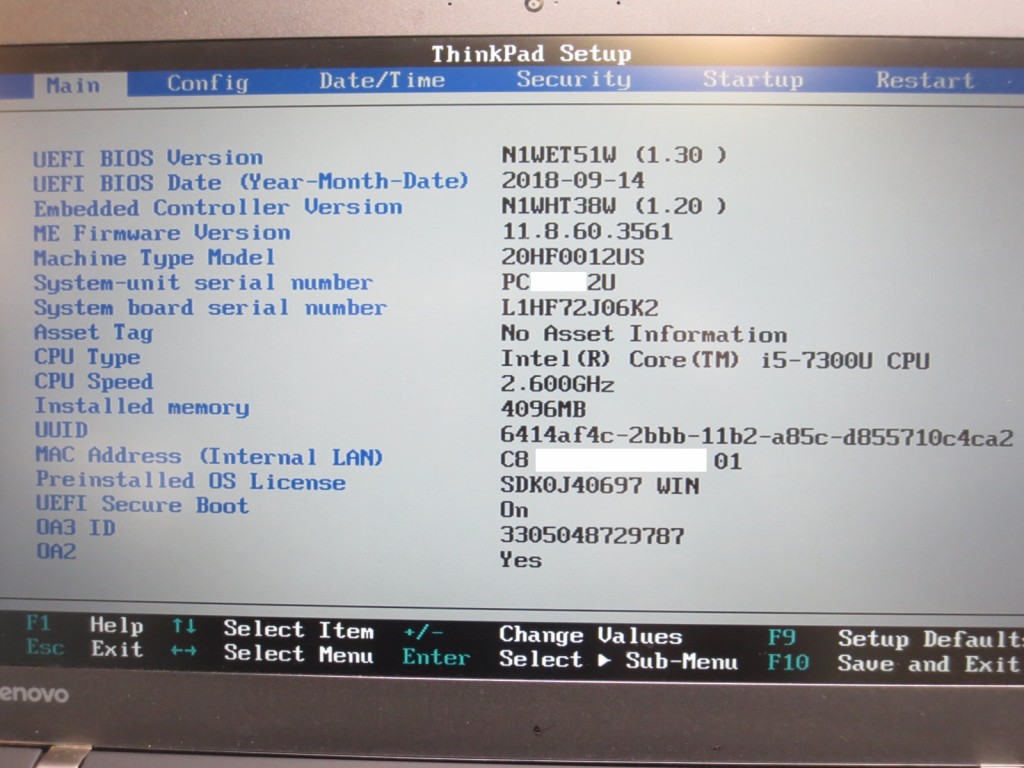Open the Restart tab
This screenshot has height=768, width=1024.
coord(925,80)
